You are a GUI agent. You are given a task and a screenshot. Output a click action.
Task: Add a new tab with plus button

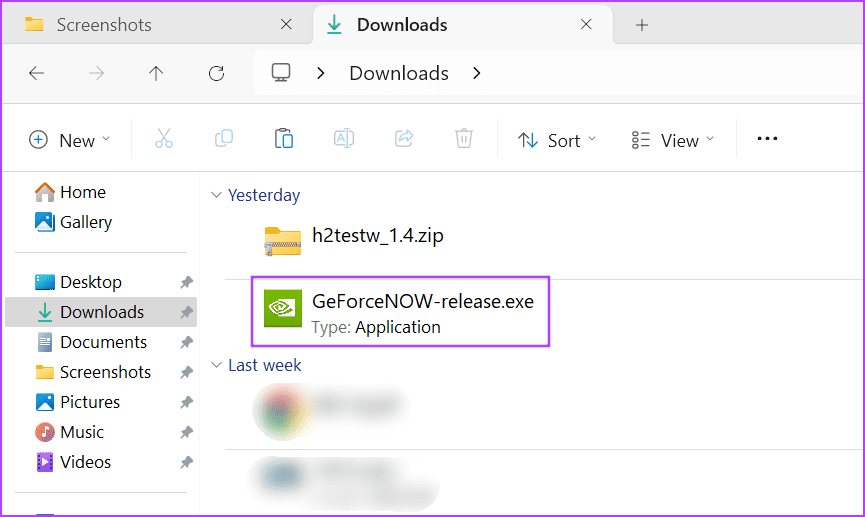(x=642, y=25)
